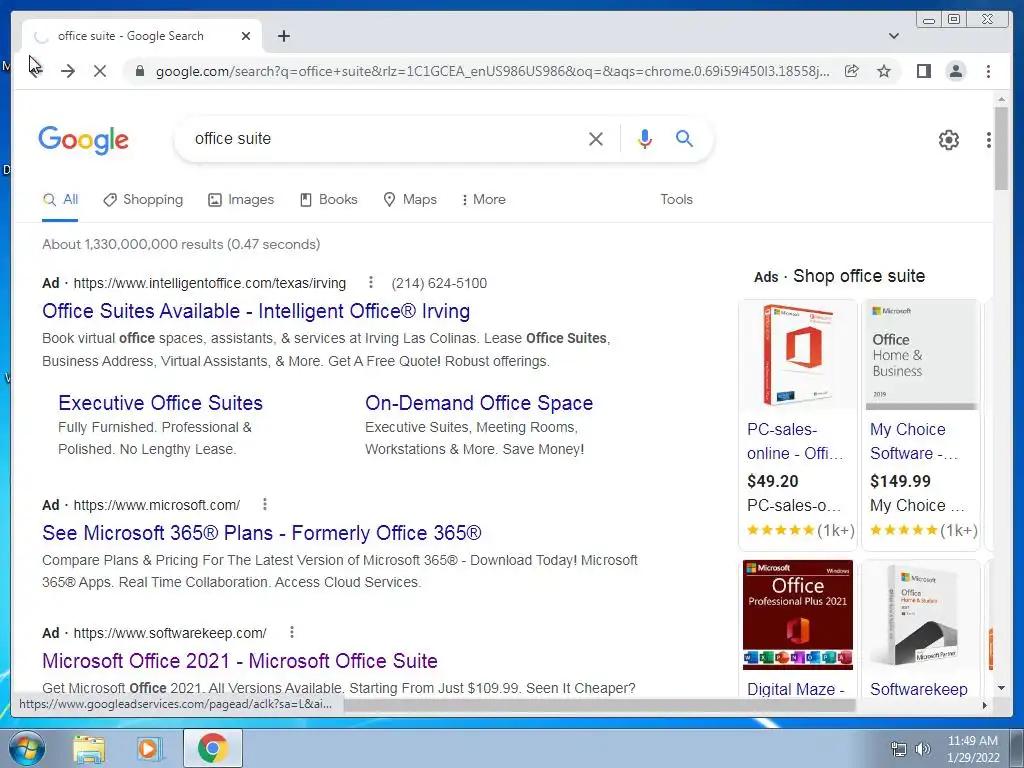This screenshot has height=768, width=1024.
Task: Open Chrome three-dot menu
Action: [988, 71]
